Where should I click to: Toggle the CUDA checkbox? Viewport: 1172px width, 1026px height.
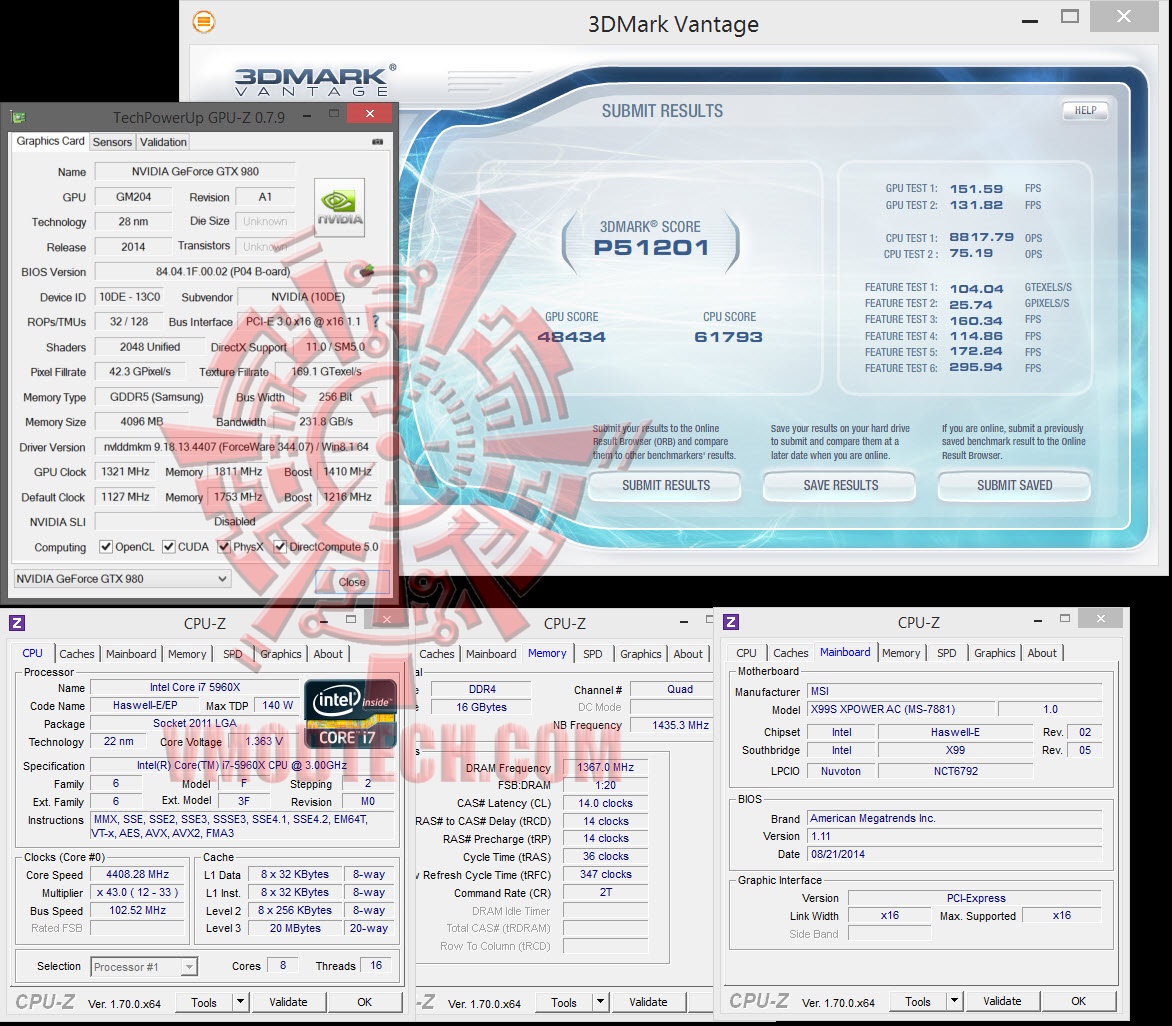pyautogui.click(x=169, y=547)
